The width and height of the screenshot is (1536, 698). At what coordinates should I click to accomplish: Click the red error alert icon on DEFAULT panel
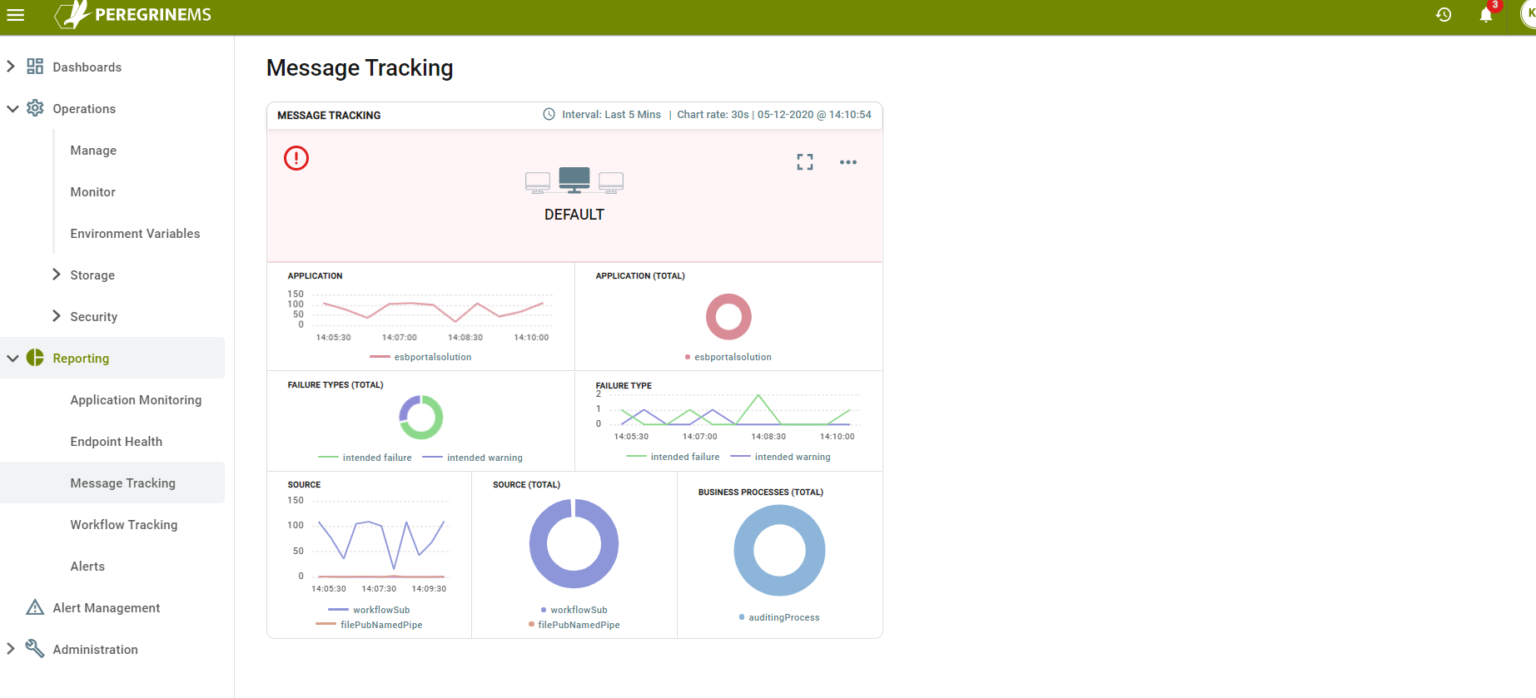(x=296, y=158)
